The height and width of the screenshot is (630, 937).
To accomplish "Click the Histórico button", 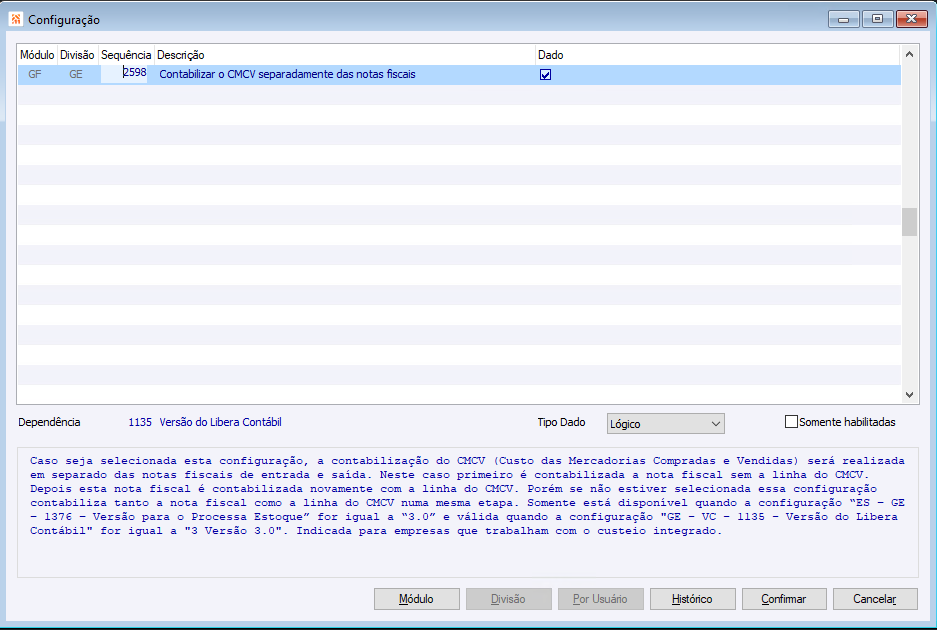I will pos(692,599).
